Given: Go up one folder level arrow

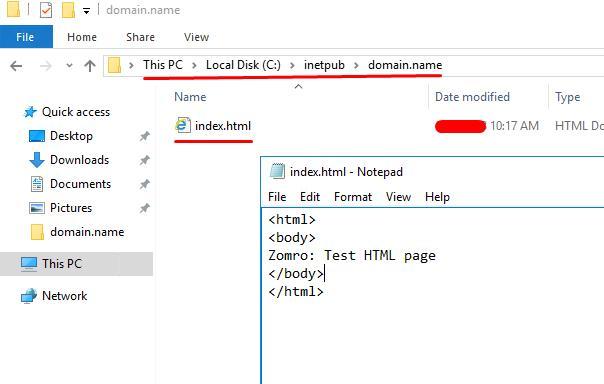Looking at the screenshot, I should click(90, 66).
